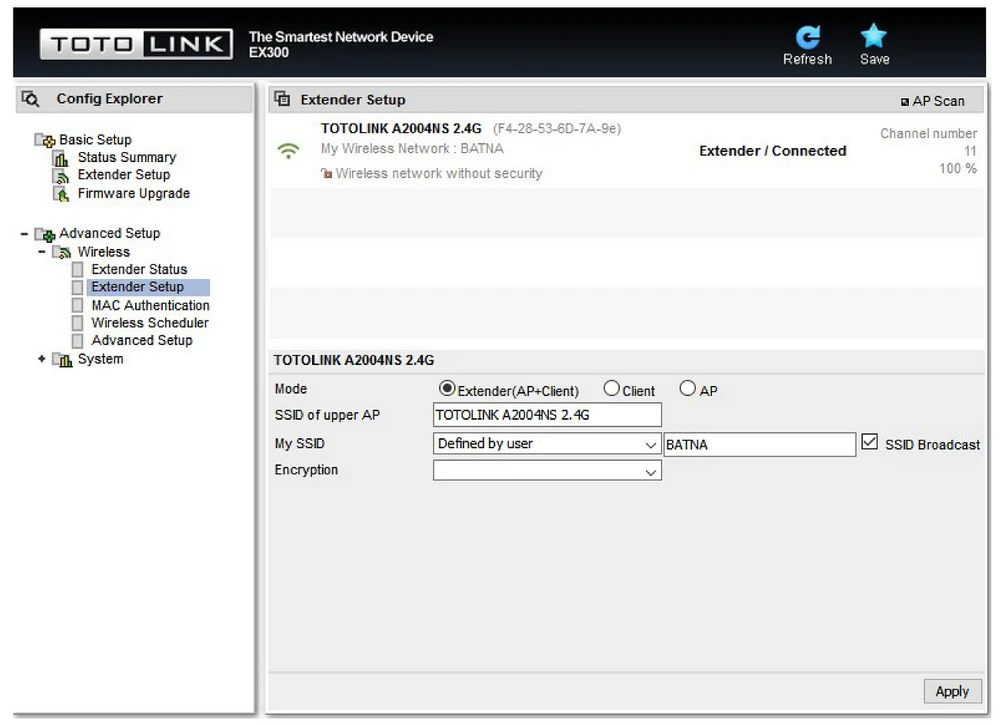The image size is (1000, 725).
Task: Click the AP Scan button
Action: coord(933,101)
